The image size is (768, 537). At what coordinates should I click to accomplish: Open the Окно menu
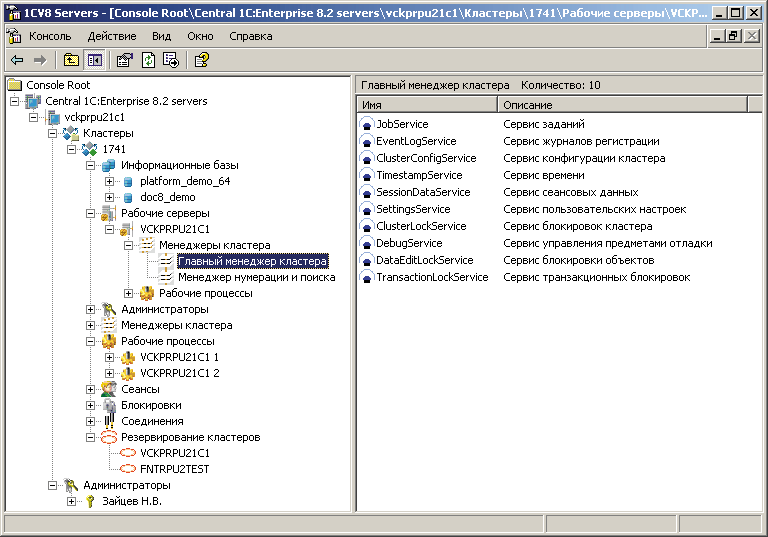(x=200, y=36)
